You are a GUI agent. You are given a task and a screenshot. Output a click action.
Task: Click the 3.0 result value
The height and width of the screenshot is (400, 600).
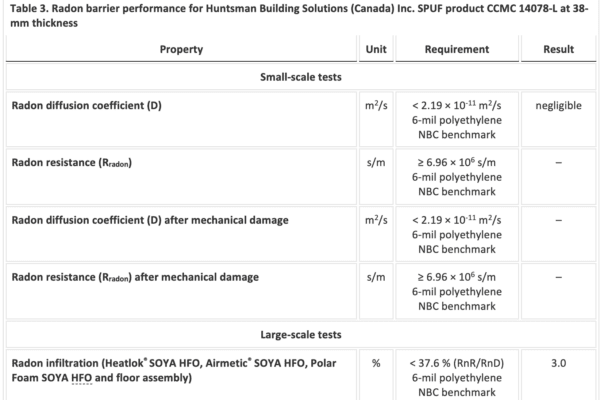tap(558, 363)
